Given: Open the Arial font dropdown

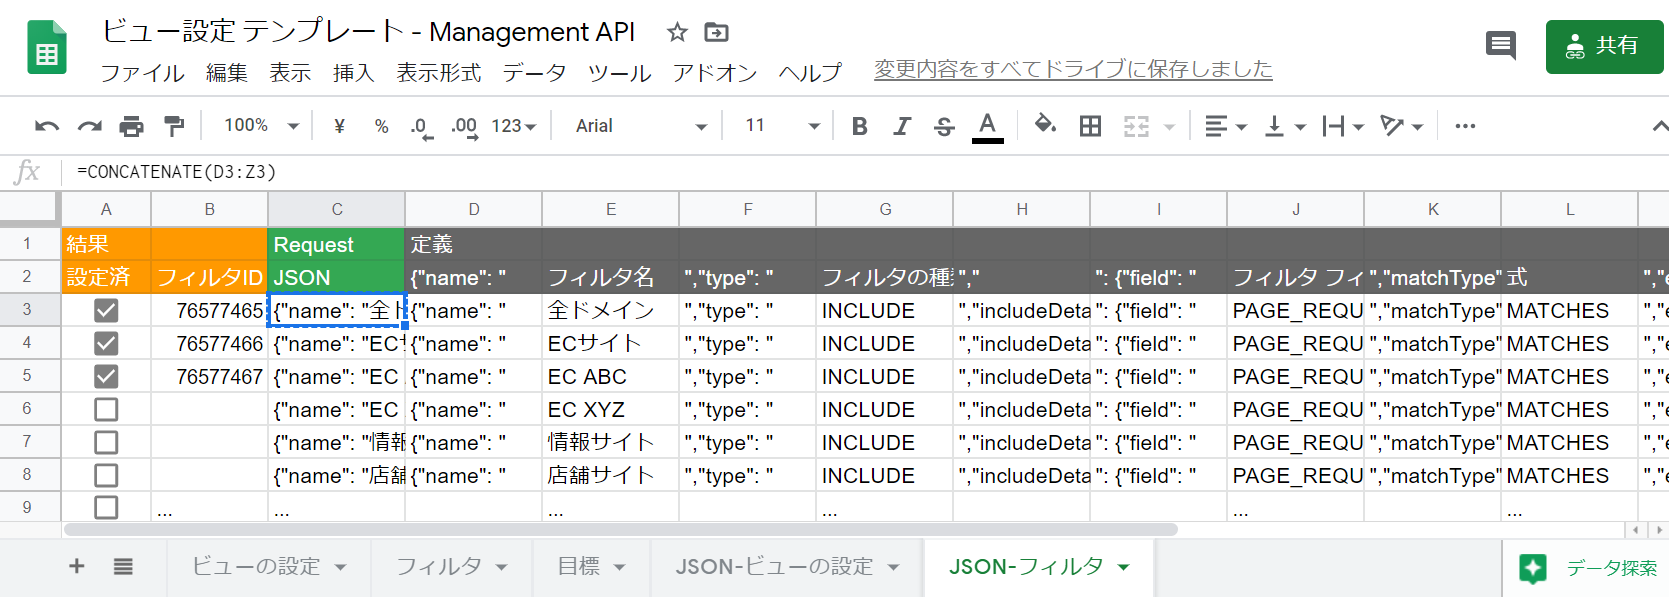Looking at the screenshot, I should coord(641,126).
